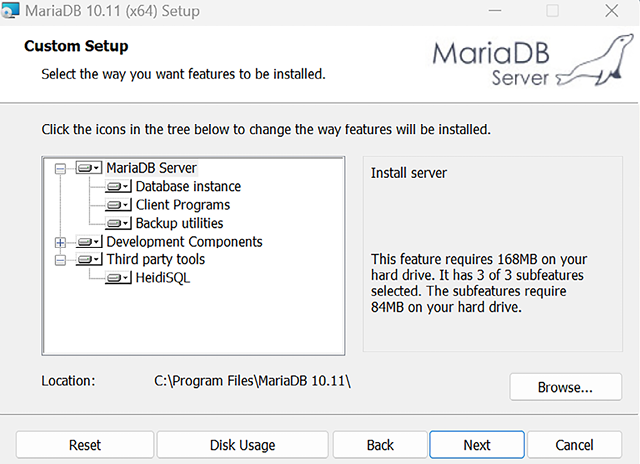Click the Client Programs feature drive icon

coord(119,205)
